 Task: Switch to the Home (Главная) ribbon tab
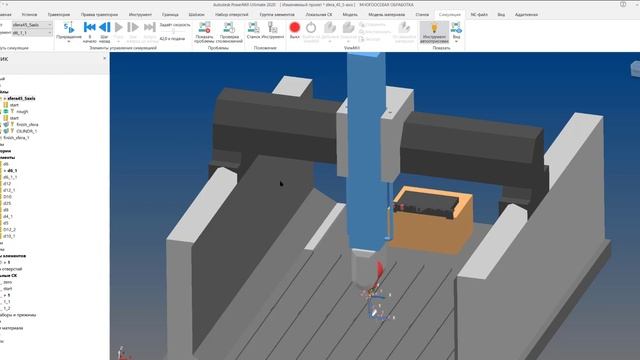[x=5, y=15]
